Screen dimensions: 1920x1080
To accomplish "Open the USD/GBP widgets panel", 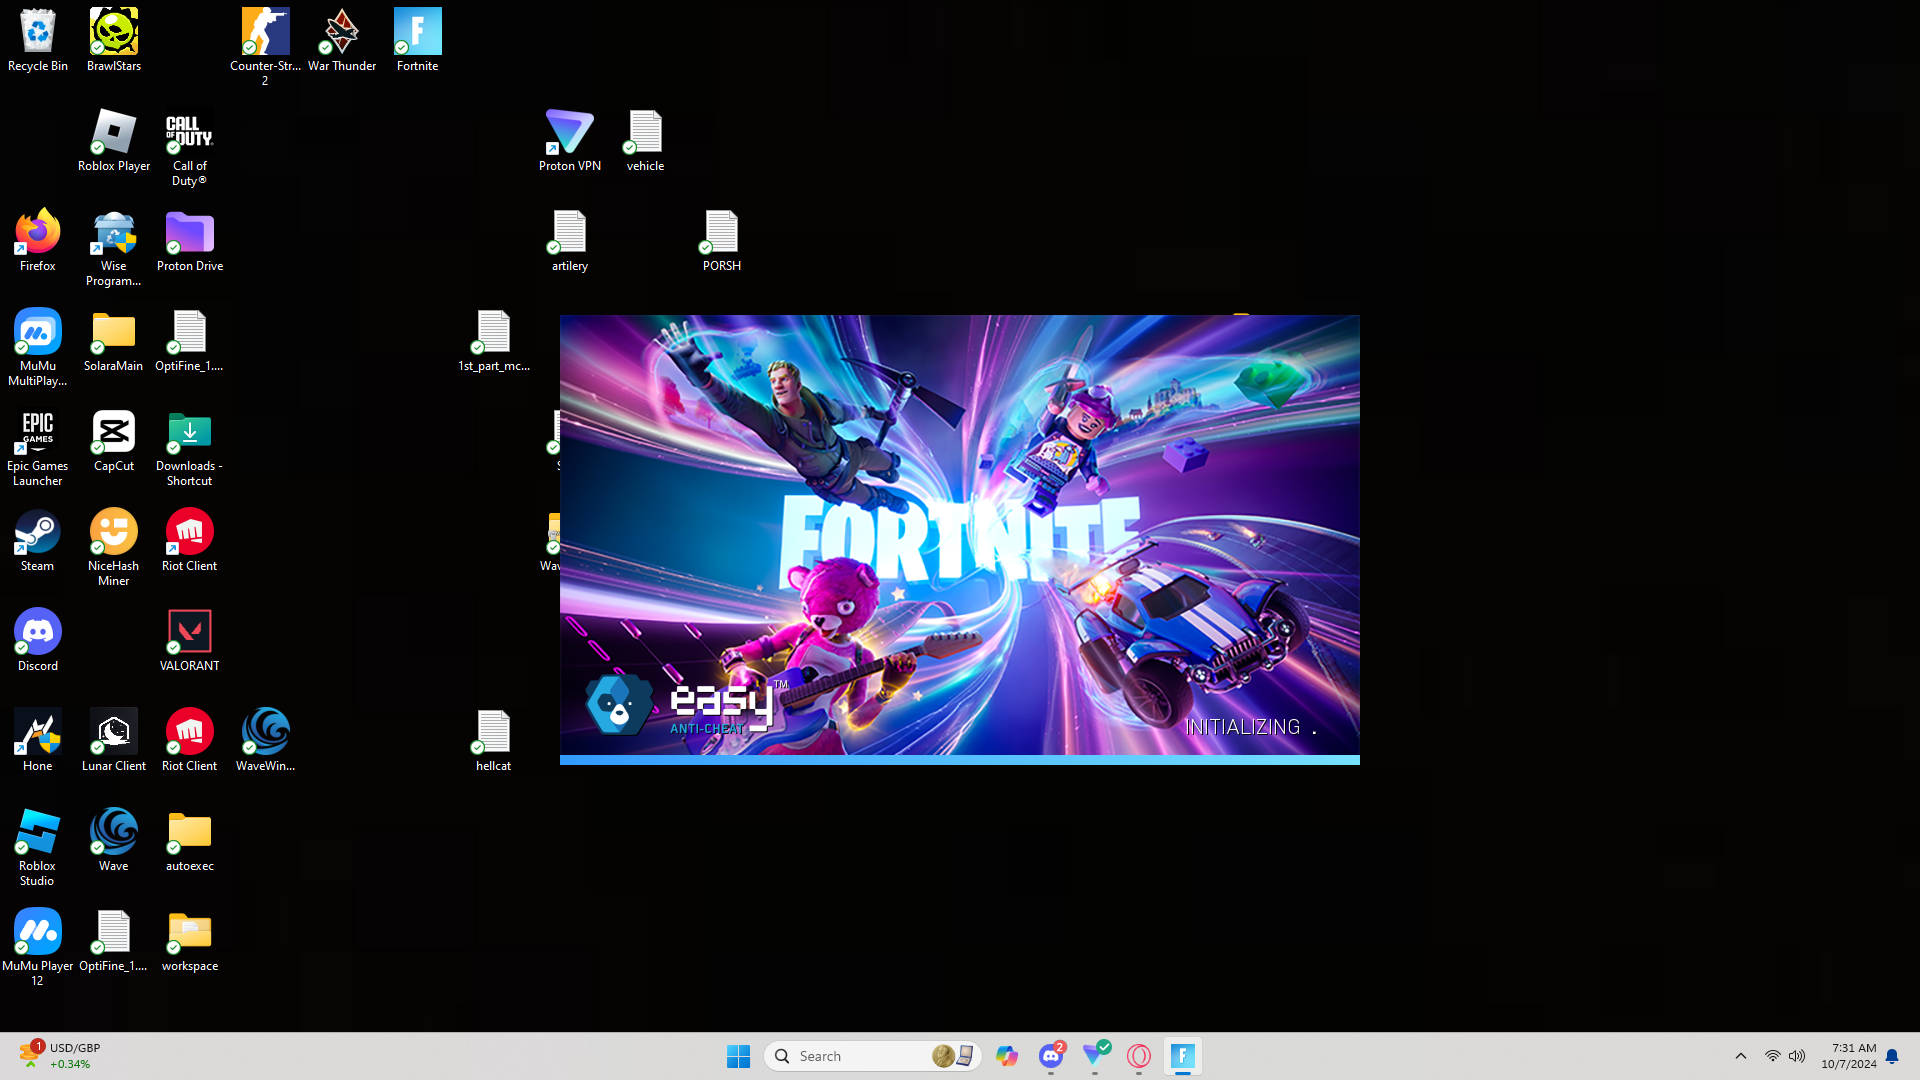I will (x=60, y=1055).
